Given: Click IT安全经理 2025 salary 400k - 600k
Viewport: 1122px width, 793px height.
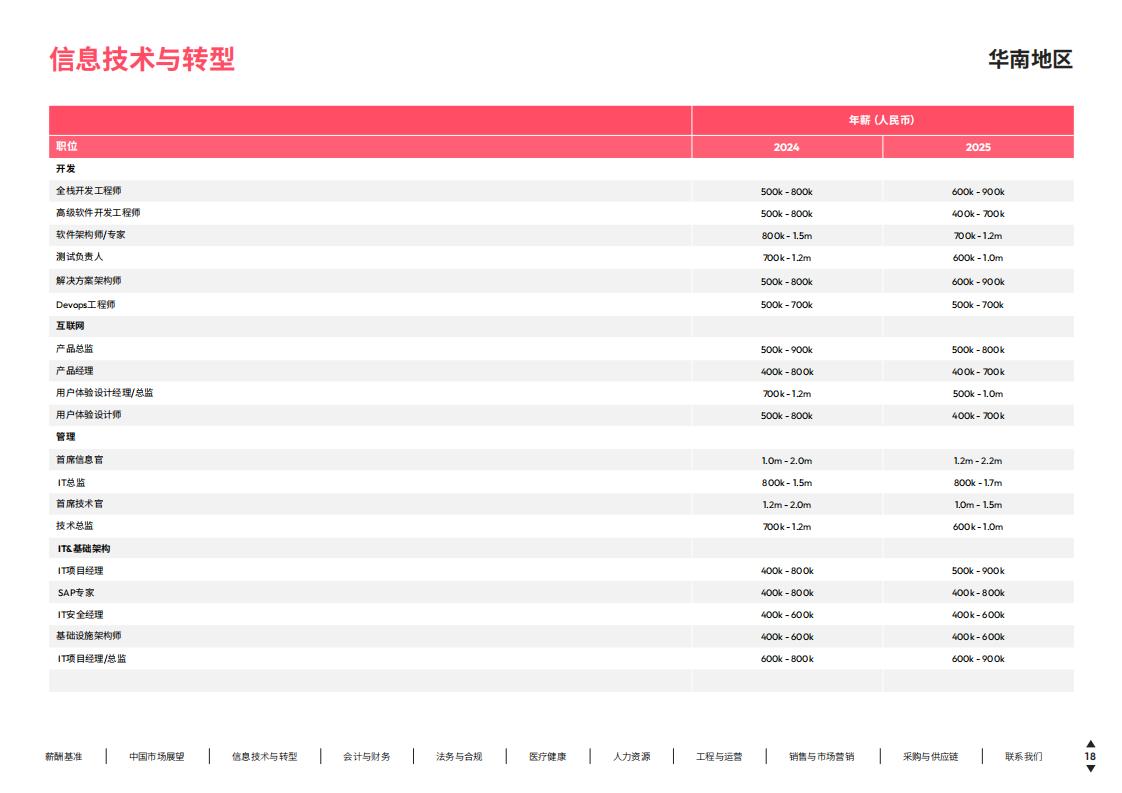Looking at the screenshot, I should click(978, 616).
